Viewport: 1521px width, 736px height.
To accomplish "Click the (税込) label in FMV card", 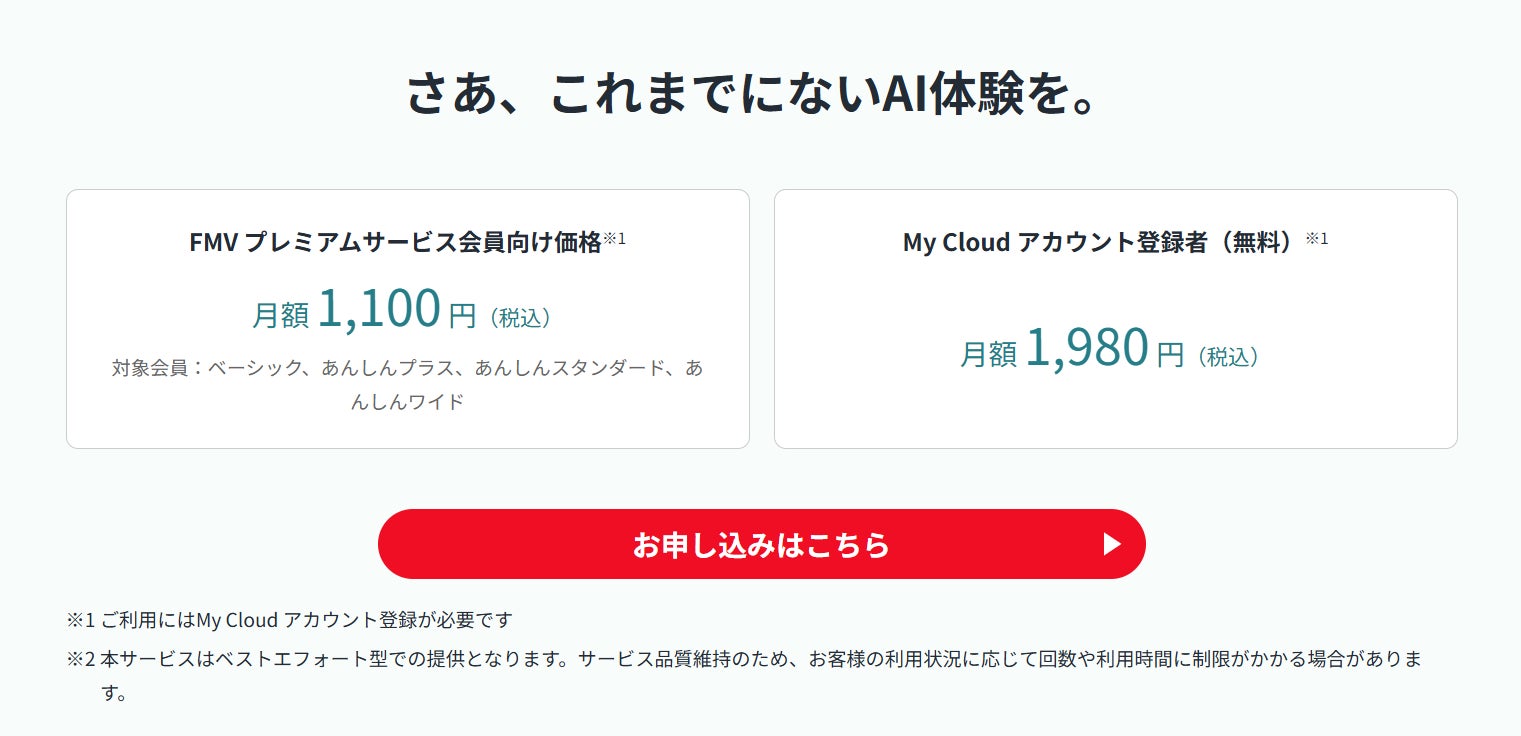I will (x=520, y=318).
